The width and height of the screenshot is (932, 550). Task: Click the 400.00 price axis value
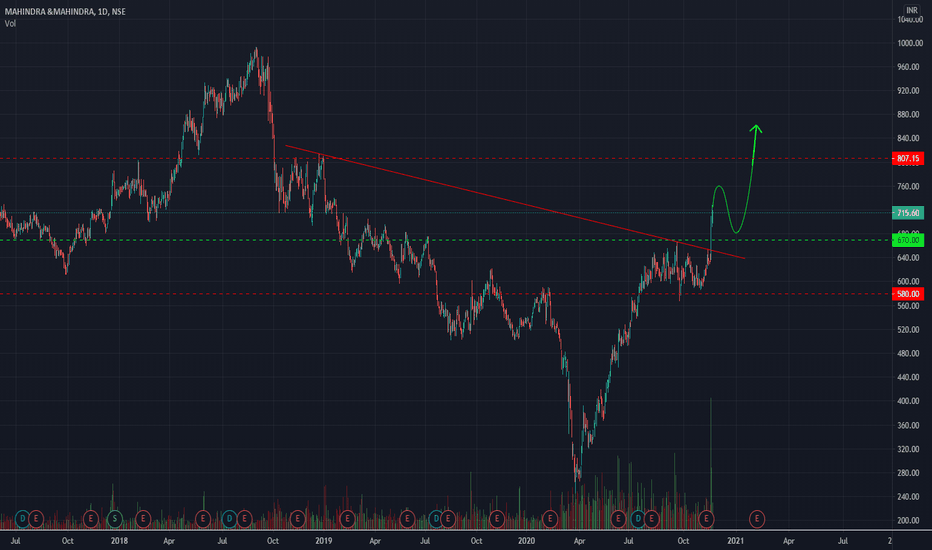[909, 401]
